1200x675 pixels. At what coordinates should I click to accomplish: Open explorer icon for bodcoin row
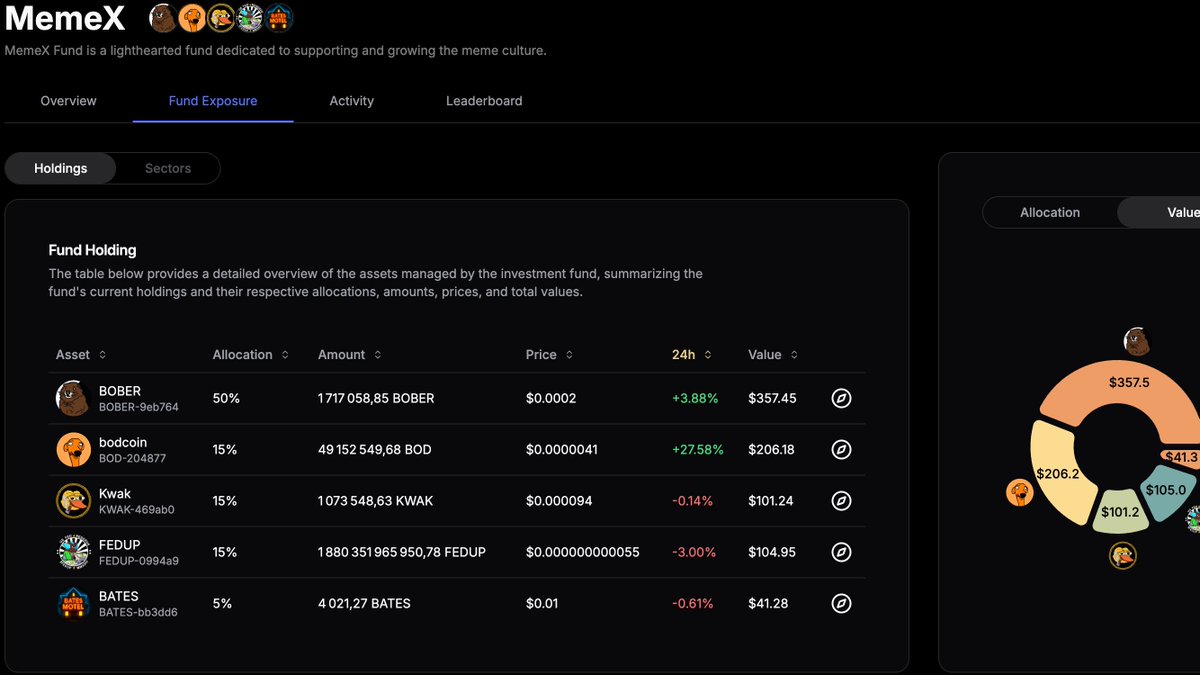[x=842, y=450]
